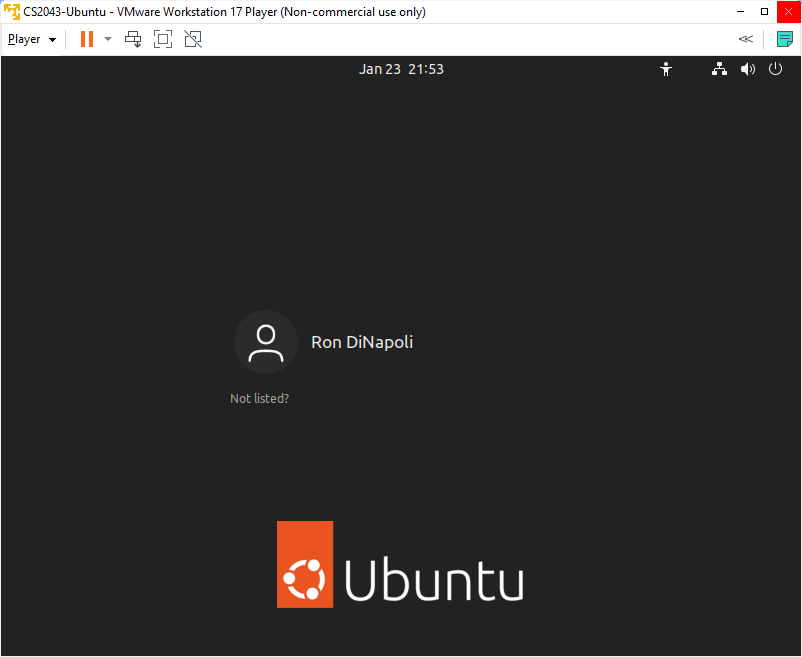The image size is (802, 657).
Task: Click the user avatar circle
Action: pyautogui.click(x=266, y=342)
